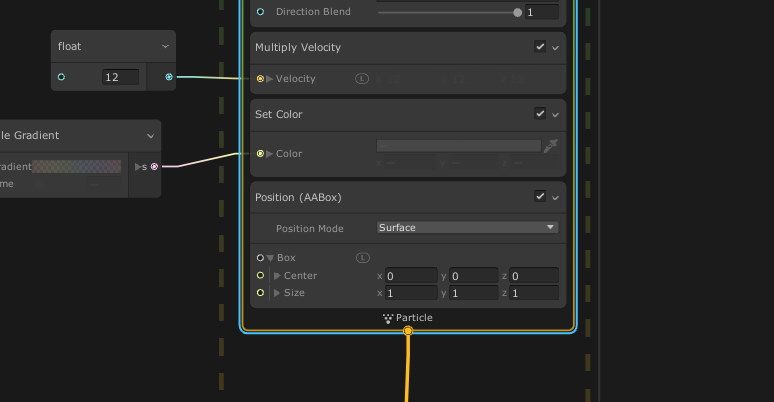Toggle the Position (AABox) block checkbox
The image size is (774, 402).
[x=540, y=197]
